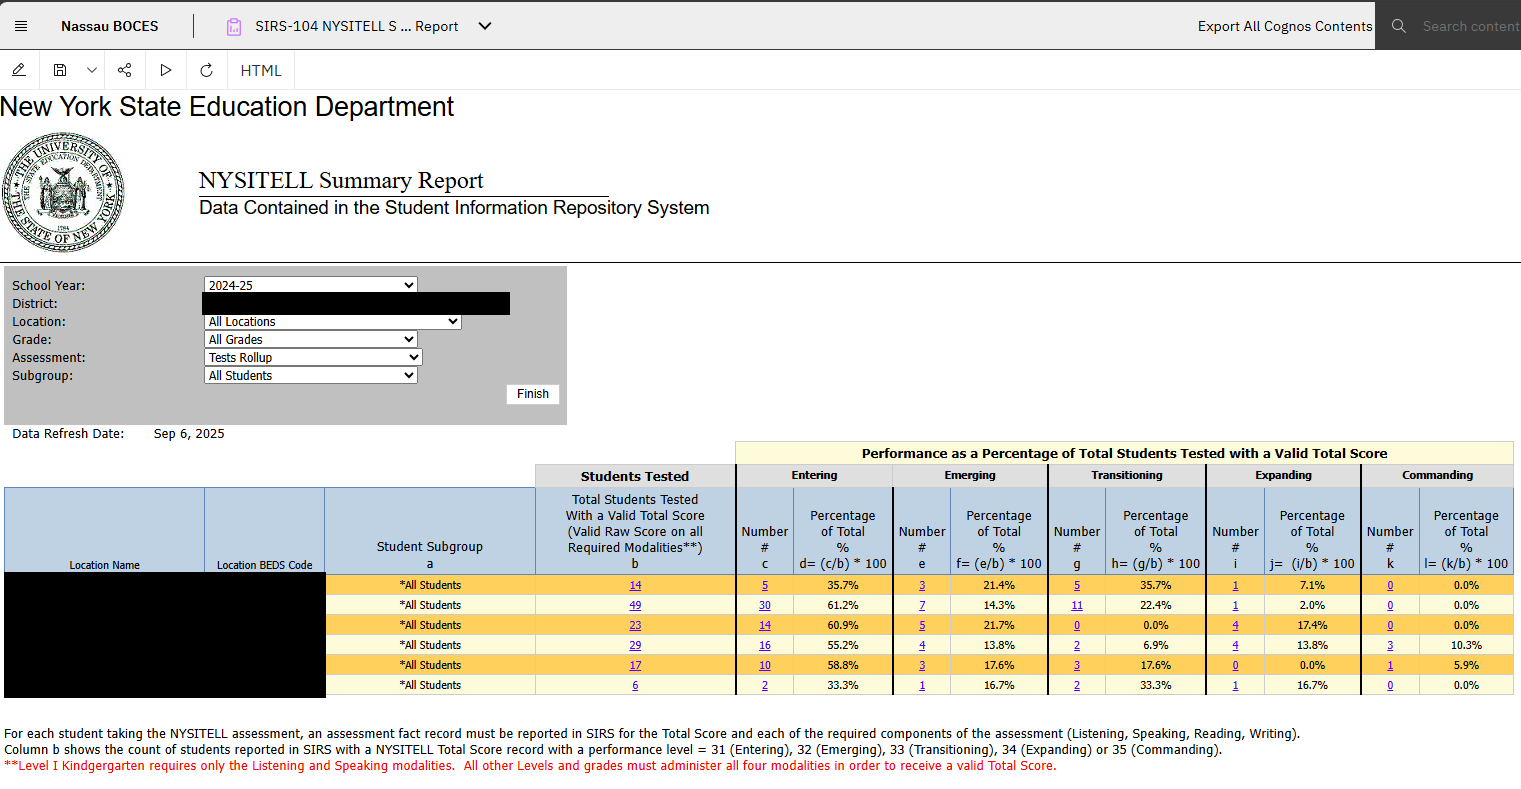Open the Assessment Tests Rollup dropdown
1521x789 pixels.
tap(313, 357)
